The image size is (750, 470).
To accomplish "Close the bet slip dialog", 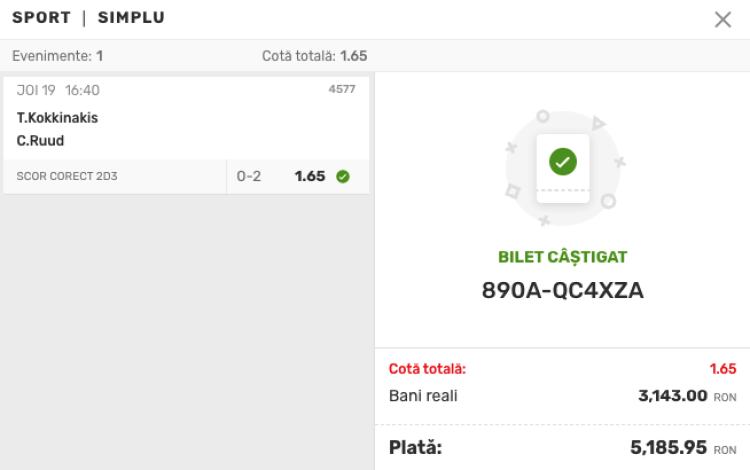I will [723, 19].
